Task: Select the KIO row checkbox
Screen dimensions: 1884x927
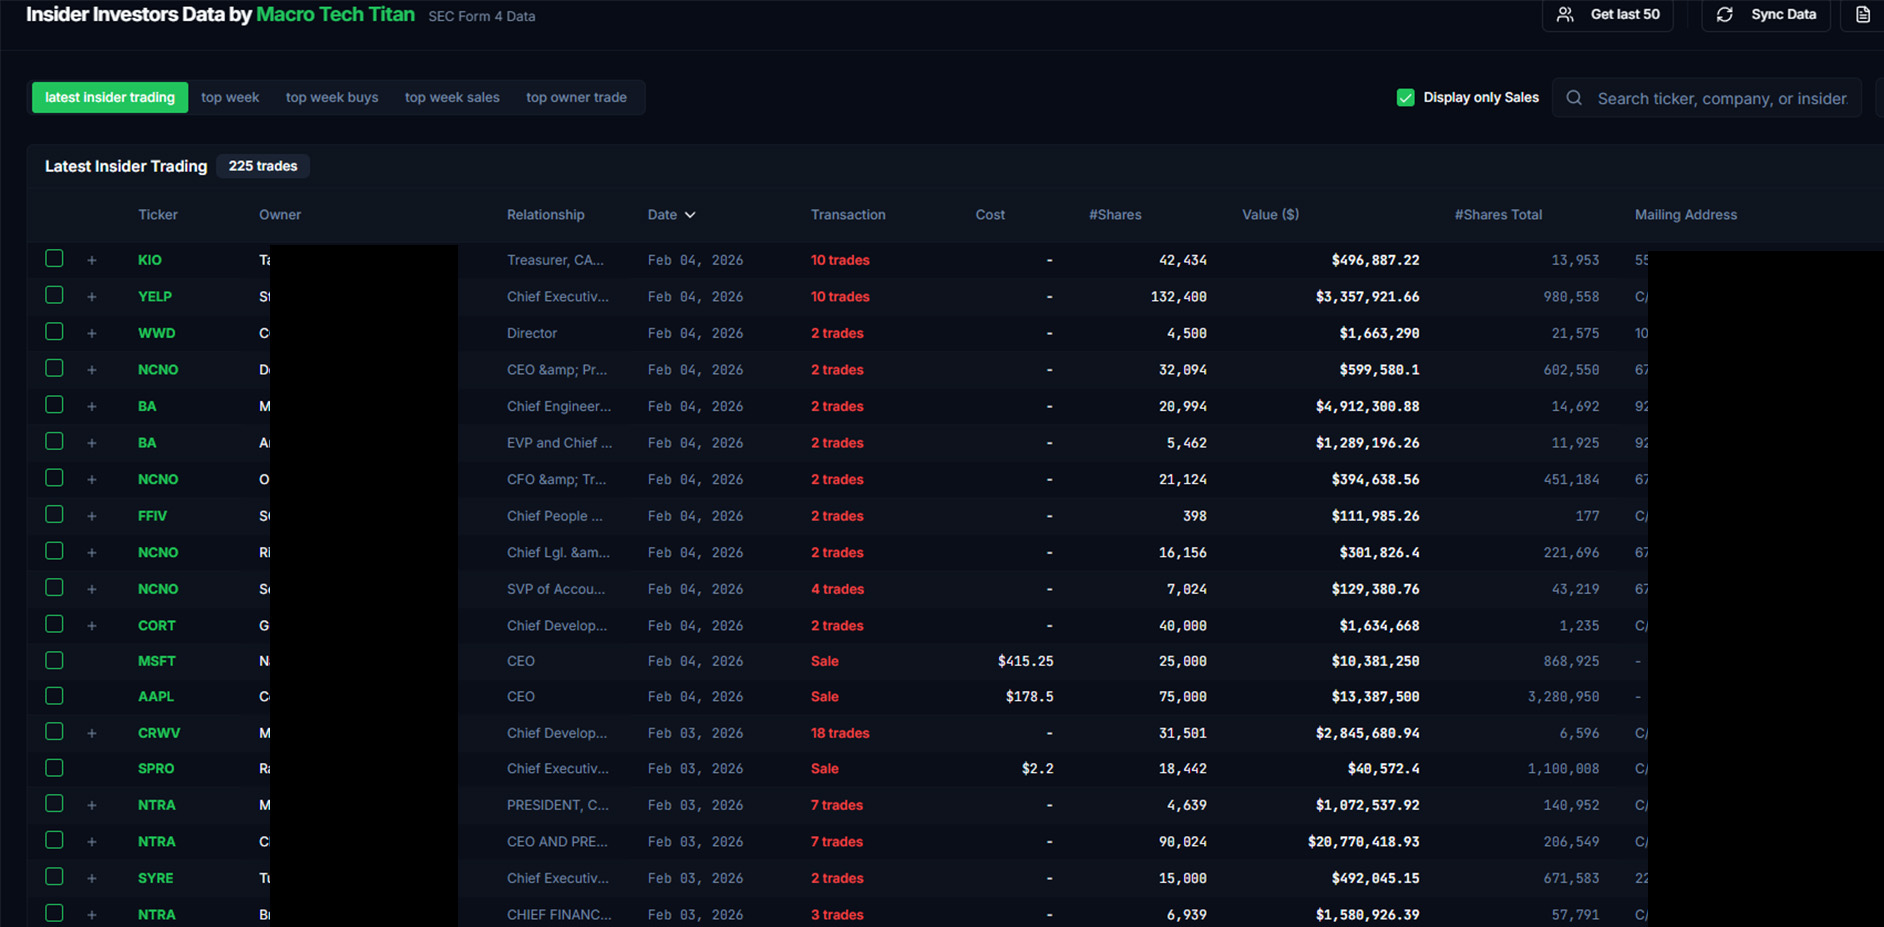Action: coord(54,258)
